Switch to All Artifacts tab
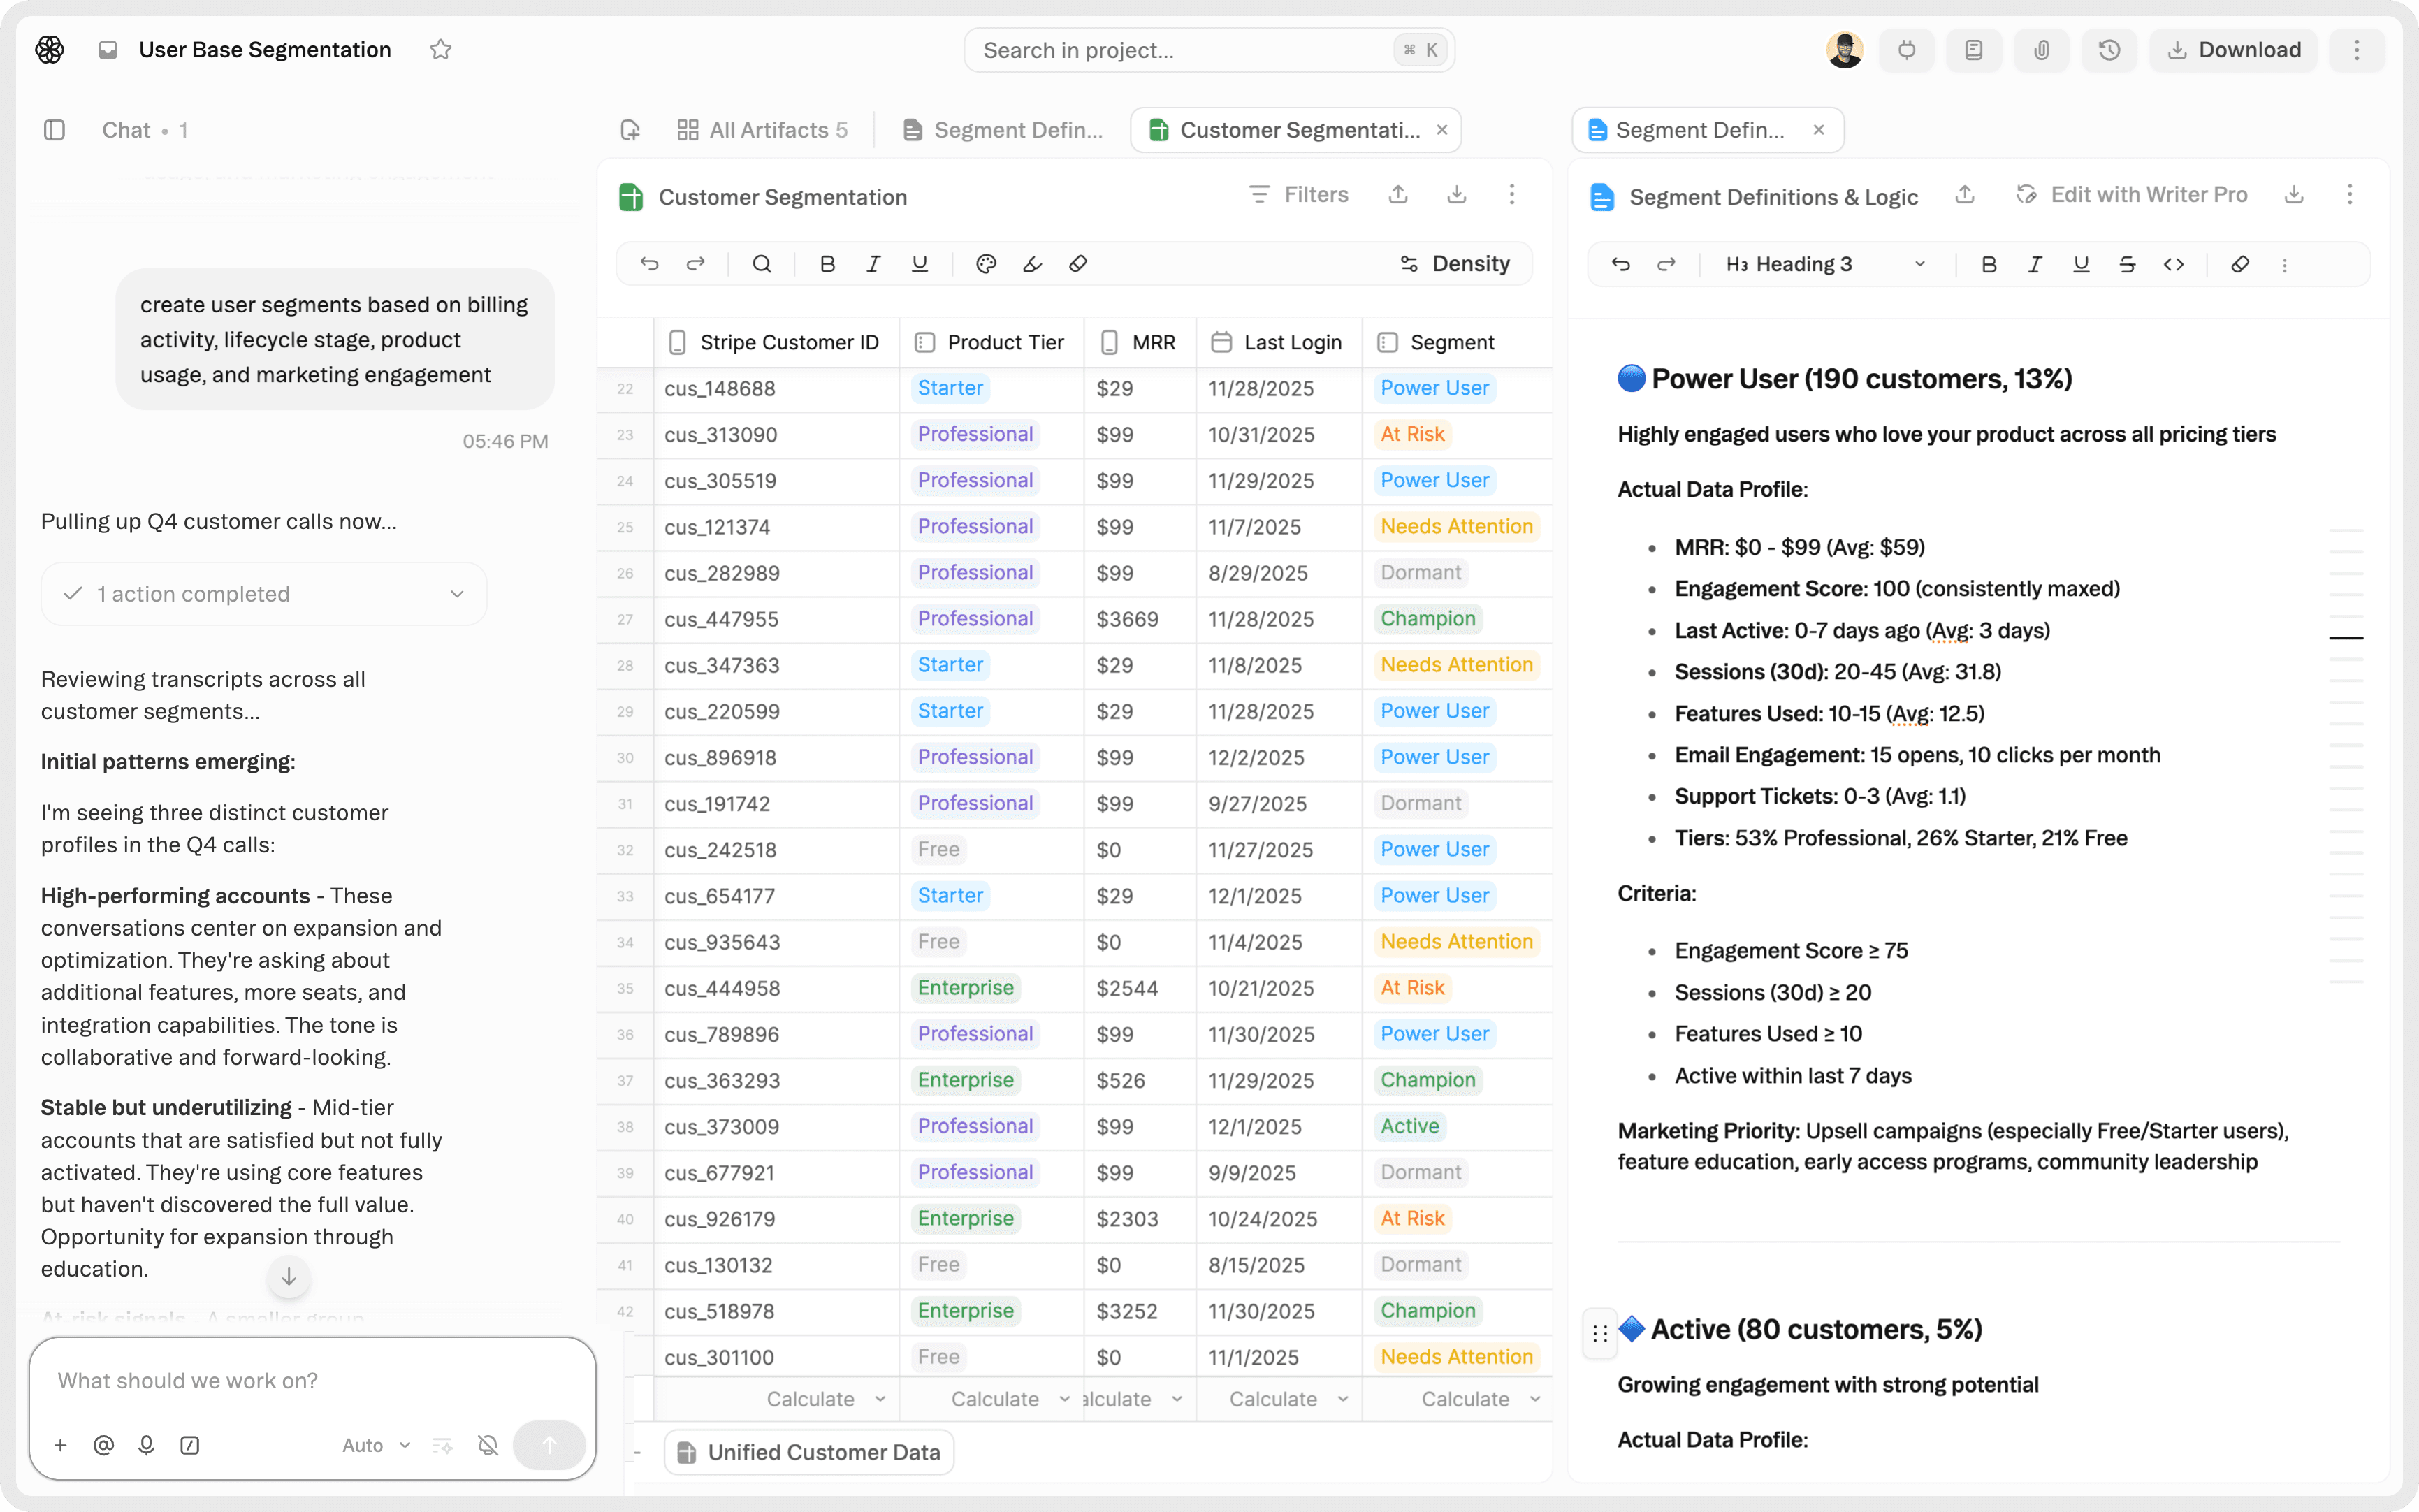This screenshot has width=2419, height=1512. [762, 130]
